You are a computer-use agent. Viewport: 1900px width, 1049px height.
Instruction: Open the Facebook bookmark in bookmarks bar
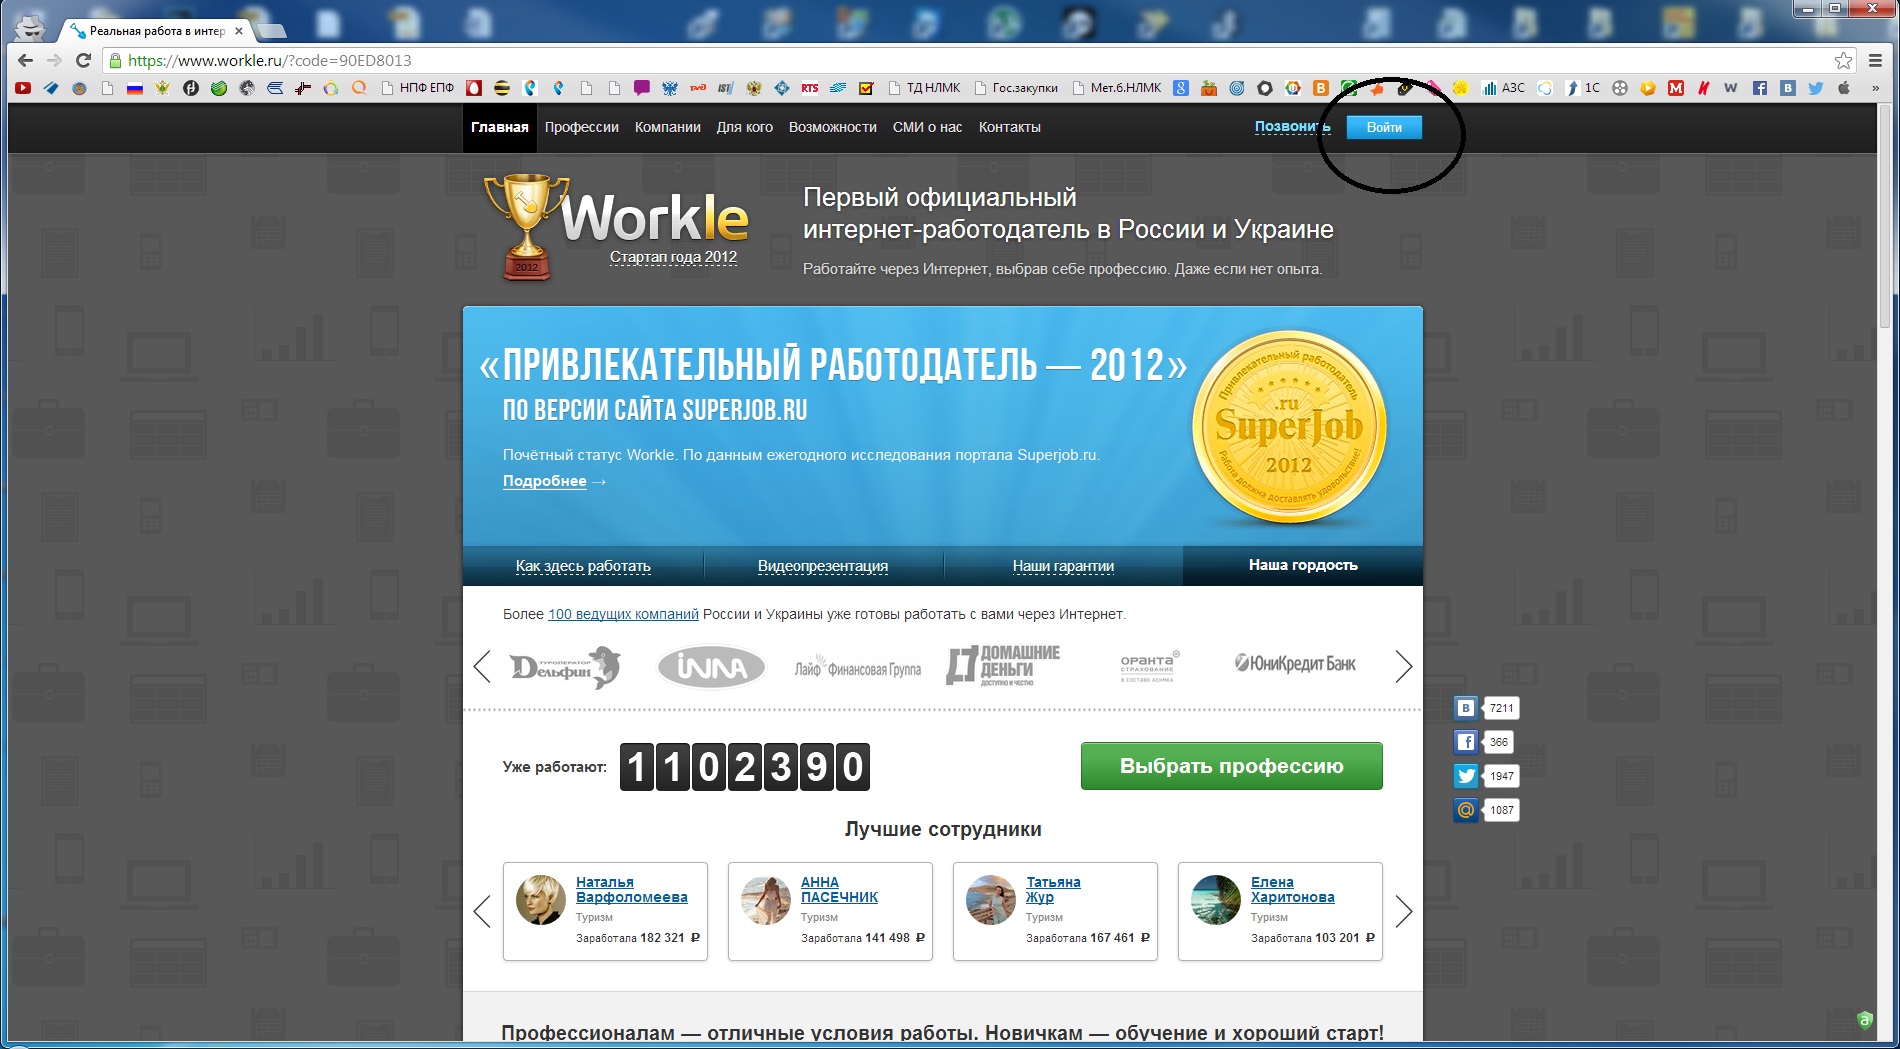click(1760, 88)
